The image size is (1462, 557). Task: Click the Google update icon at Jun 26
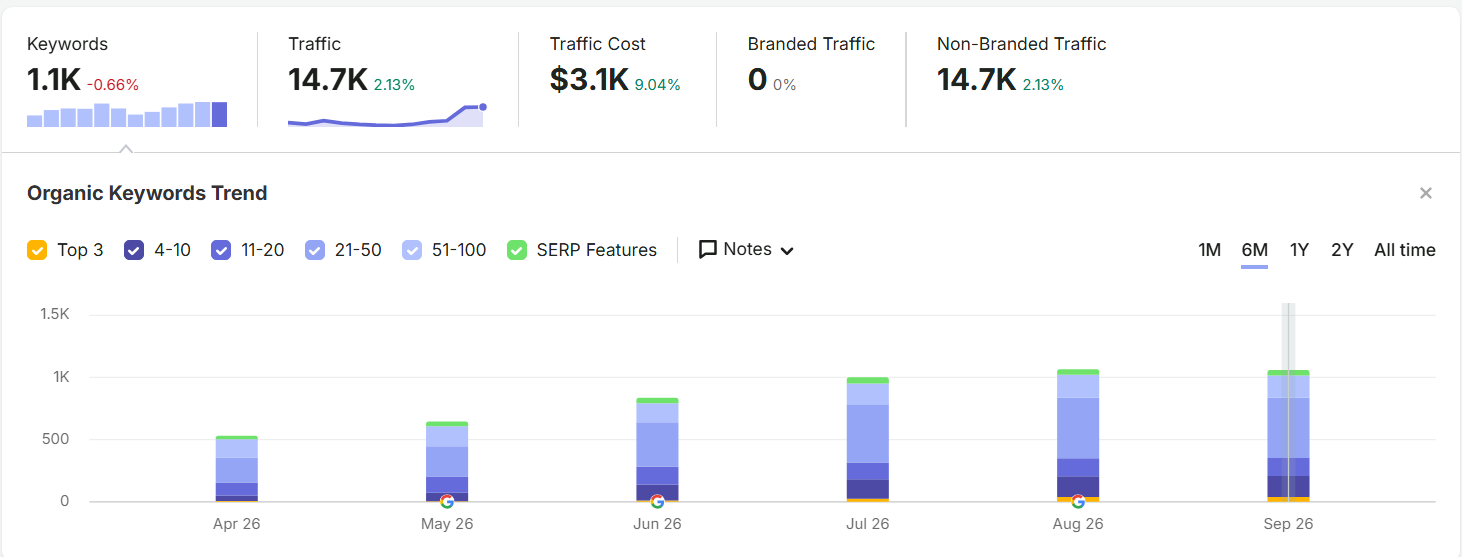pyautogui.click(x=657, y=502)
